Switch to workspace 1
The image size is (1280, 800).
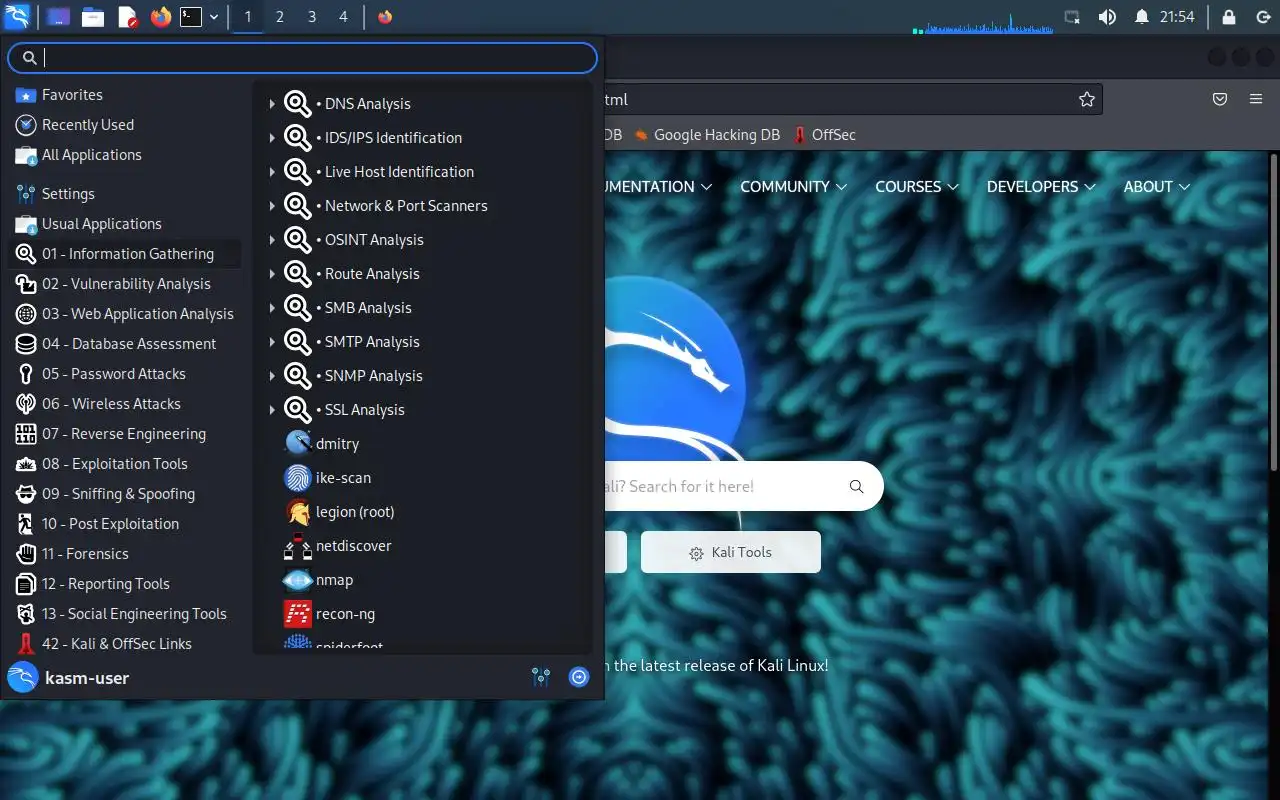point(248,17)
